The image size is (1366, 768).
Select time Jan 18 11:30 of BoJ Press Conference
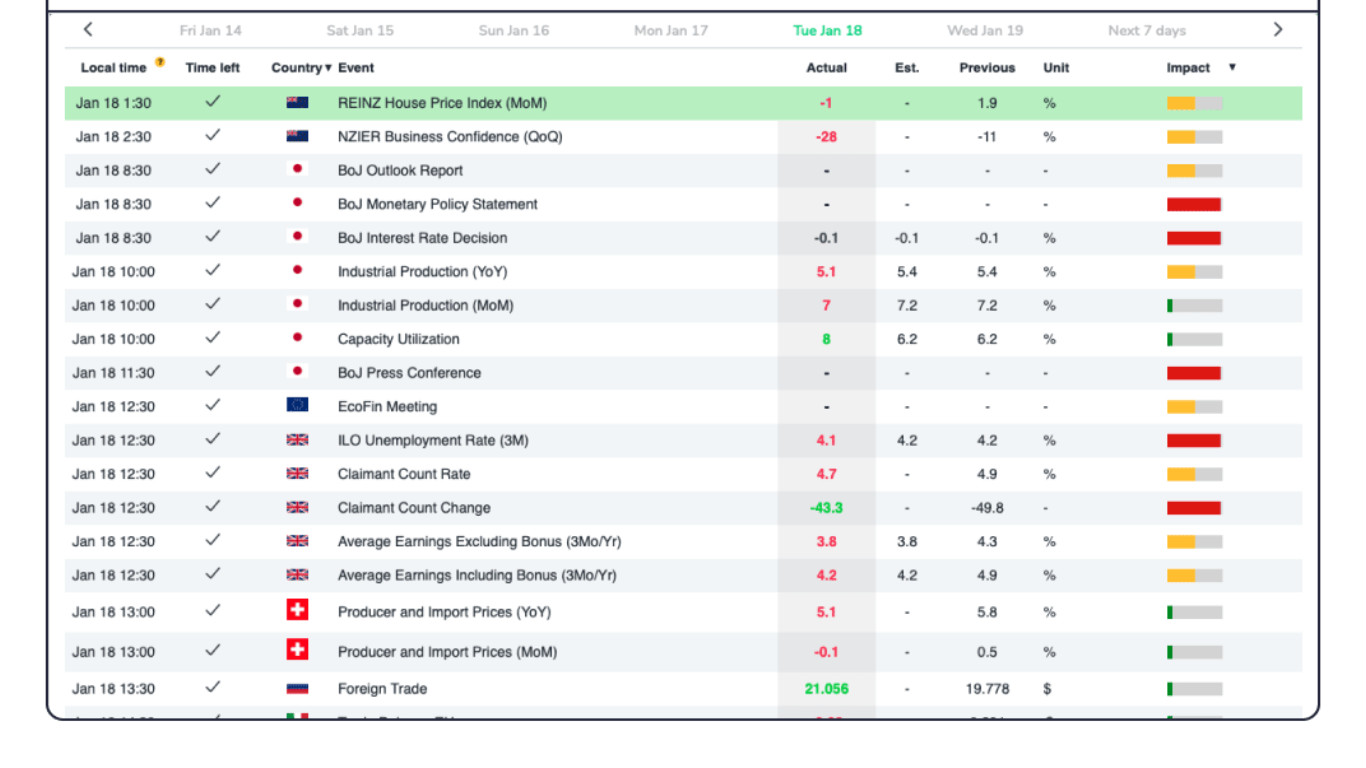[113, 373]
